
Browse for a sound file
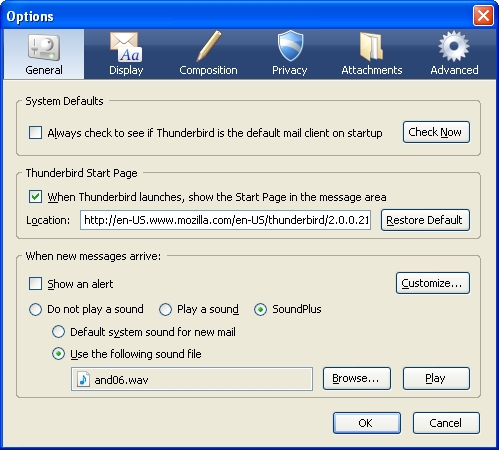(x=357, y=378)
